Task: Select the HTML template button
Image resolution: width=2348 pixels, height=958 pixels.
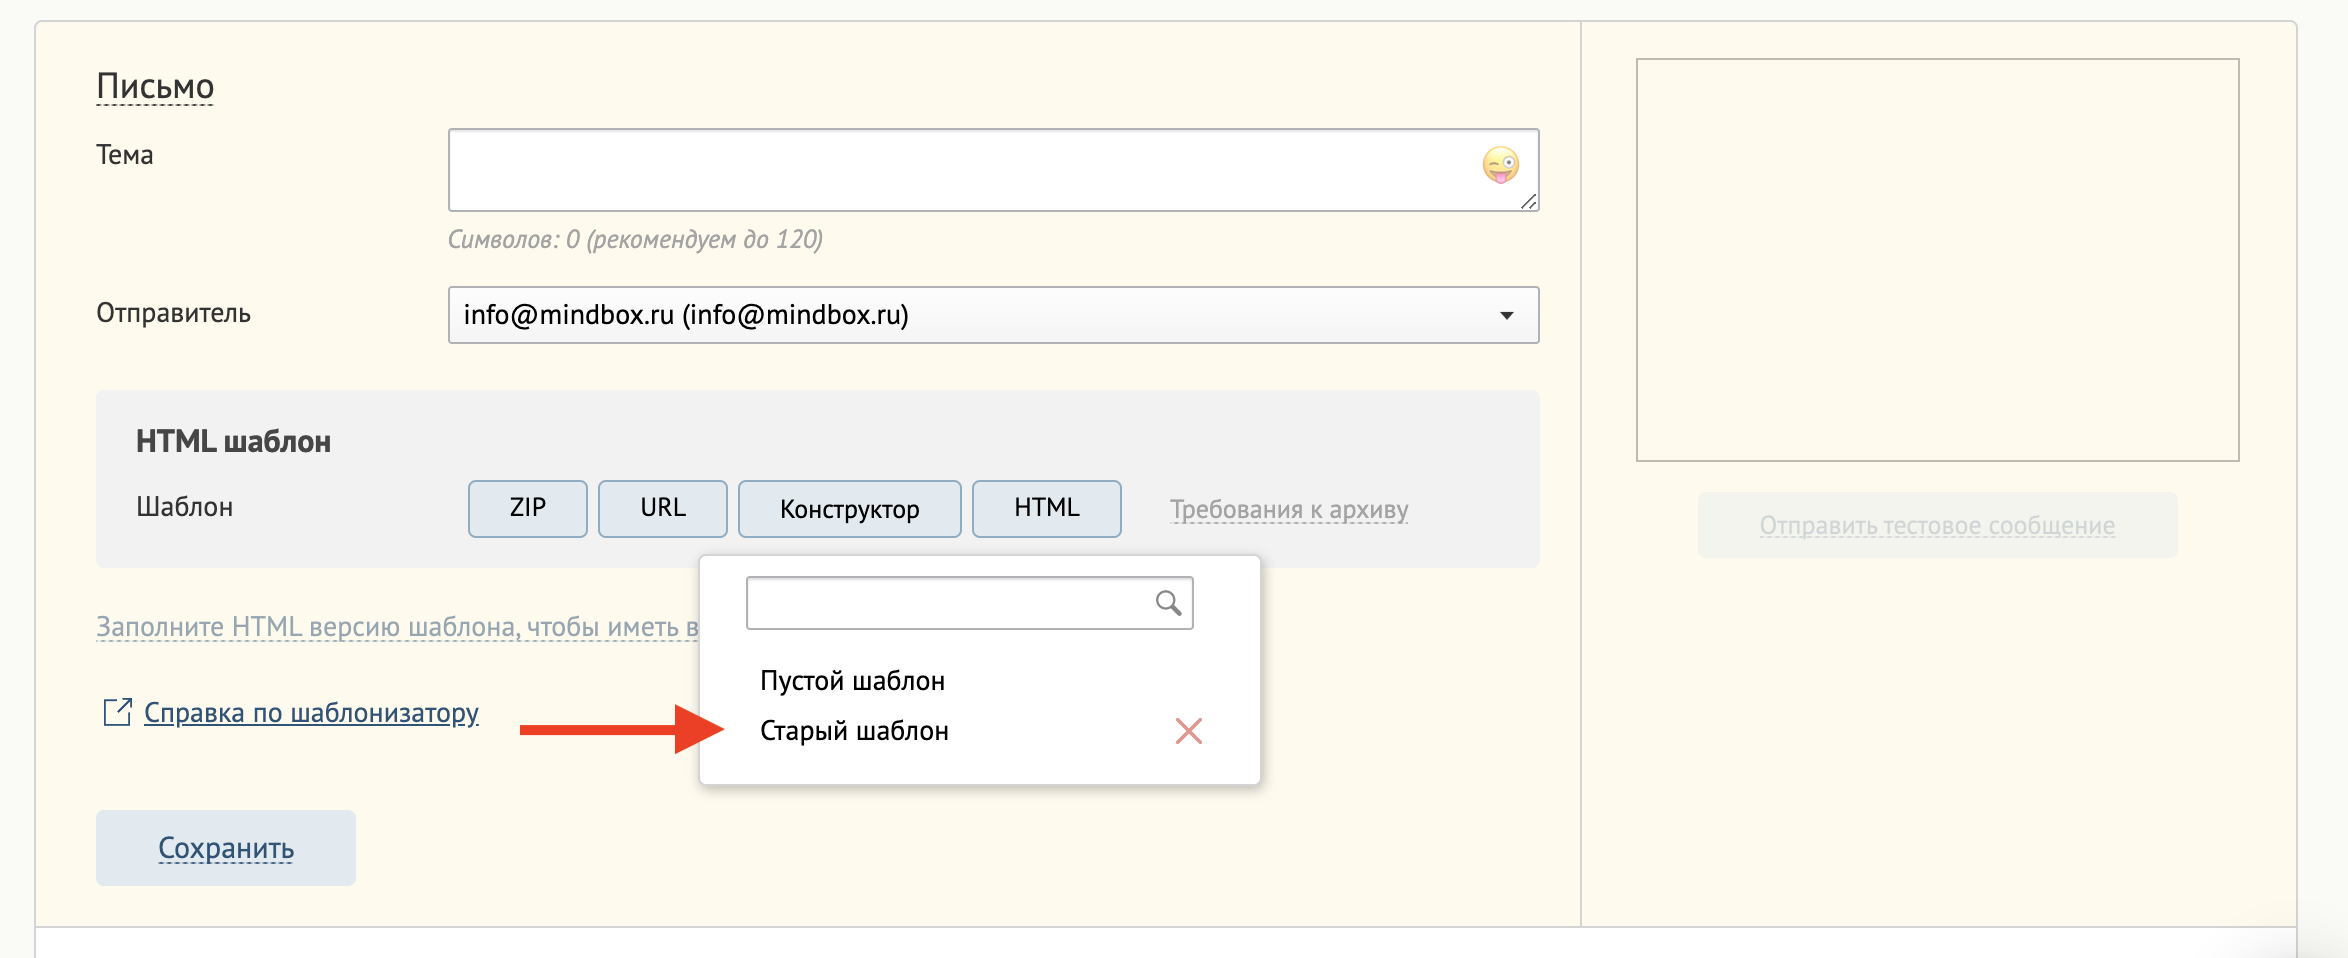Action: [1047, 509]
